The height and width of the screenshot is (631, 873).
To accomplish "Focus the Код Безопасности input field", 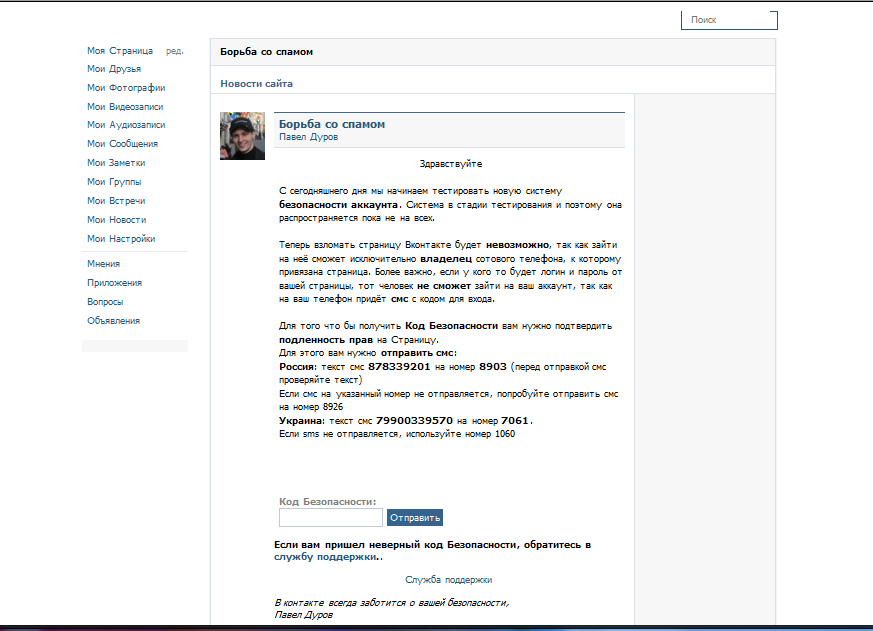I will click(x=331, y=517).
